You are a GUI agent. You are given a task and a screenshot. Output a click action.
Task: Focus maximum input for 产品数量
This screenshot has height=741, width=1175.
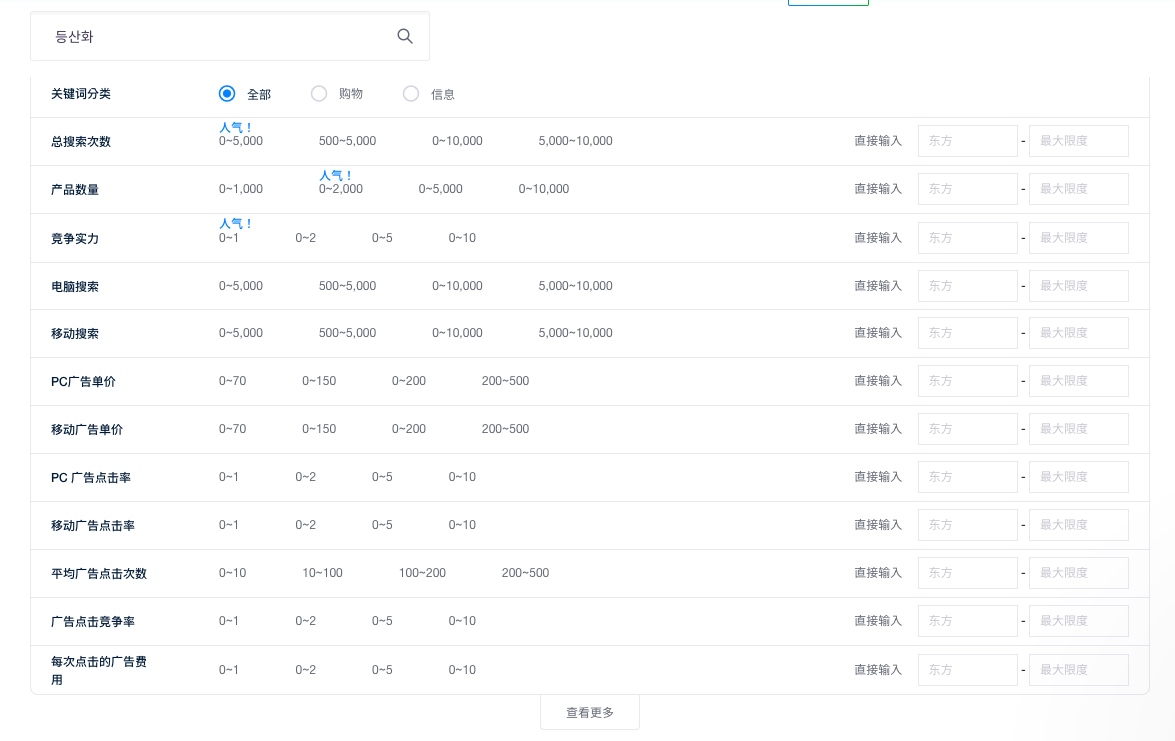point(1078,189)
